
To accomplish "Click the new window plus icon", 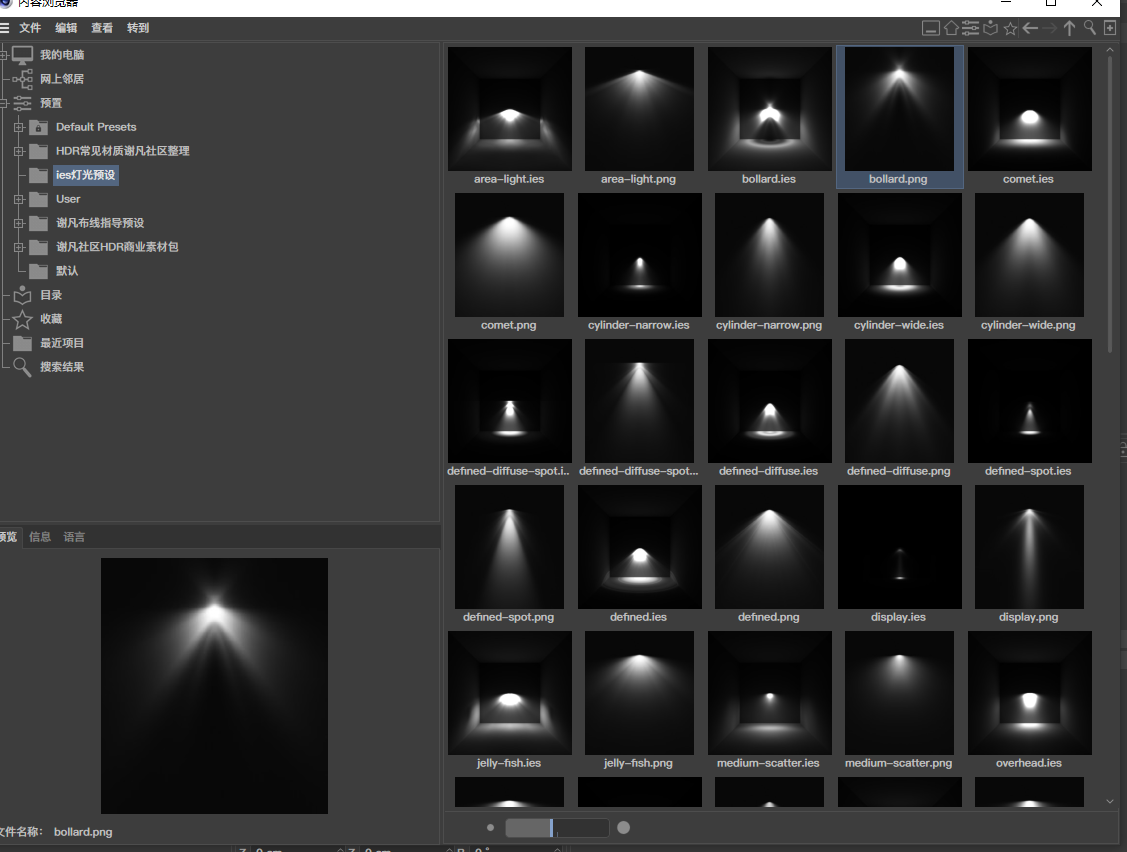I will click(x=1110, y=28).
